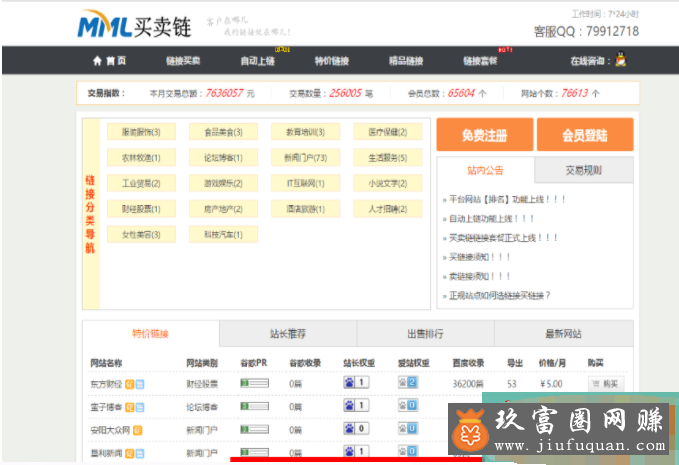The image size is (679, 465).
Task: Open the 特价链接 navigation menu item
Action: (x=331, y=61)
